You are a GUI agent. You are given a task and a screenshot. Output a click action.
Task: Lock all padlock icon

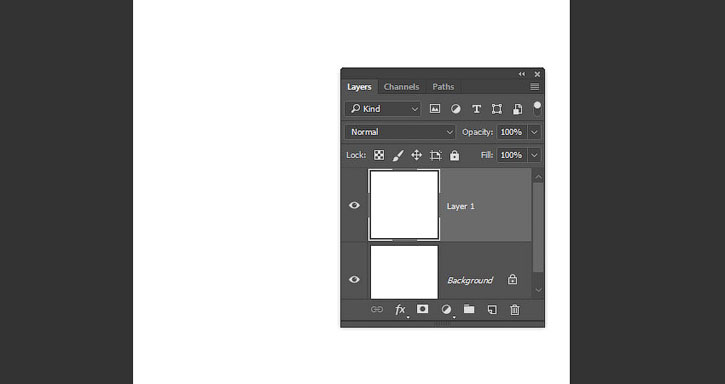[x=455, y=155]
